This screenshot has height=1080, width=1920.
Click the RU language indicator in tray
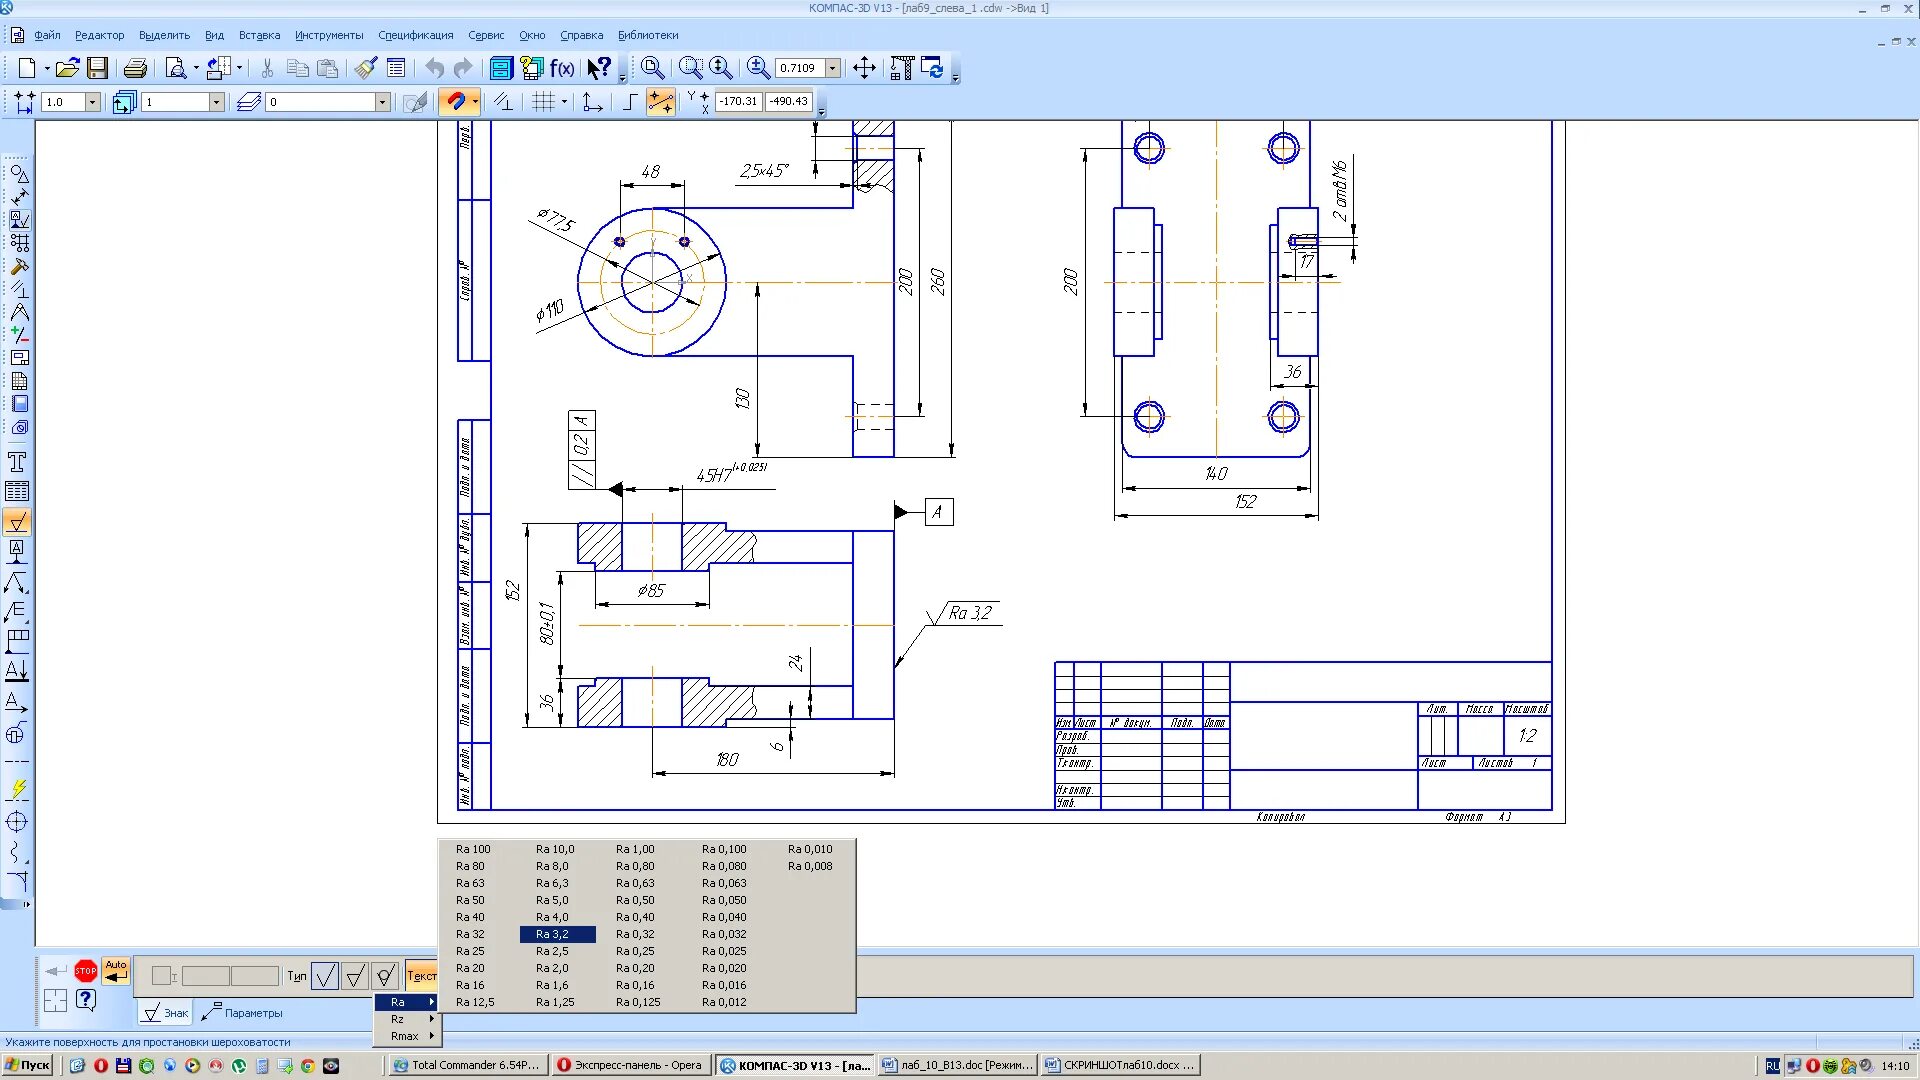click(1772, 1066)
